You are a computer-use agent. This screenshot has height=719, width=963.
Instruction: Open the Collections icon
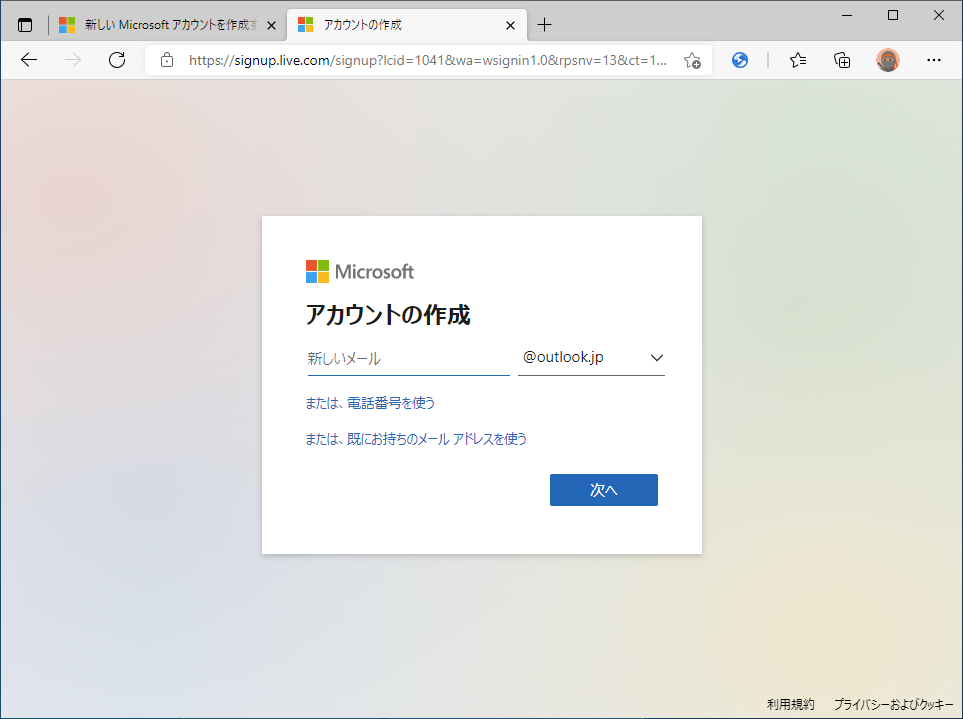click(842, 60)
